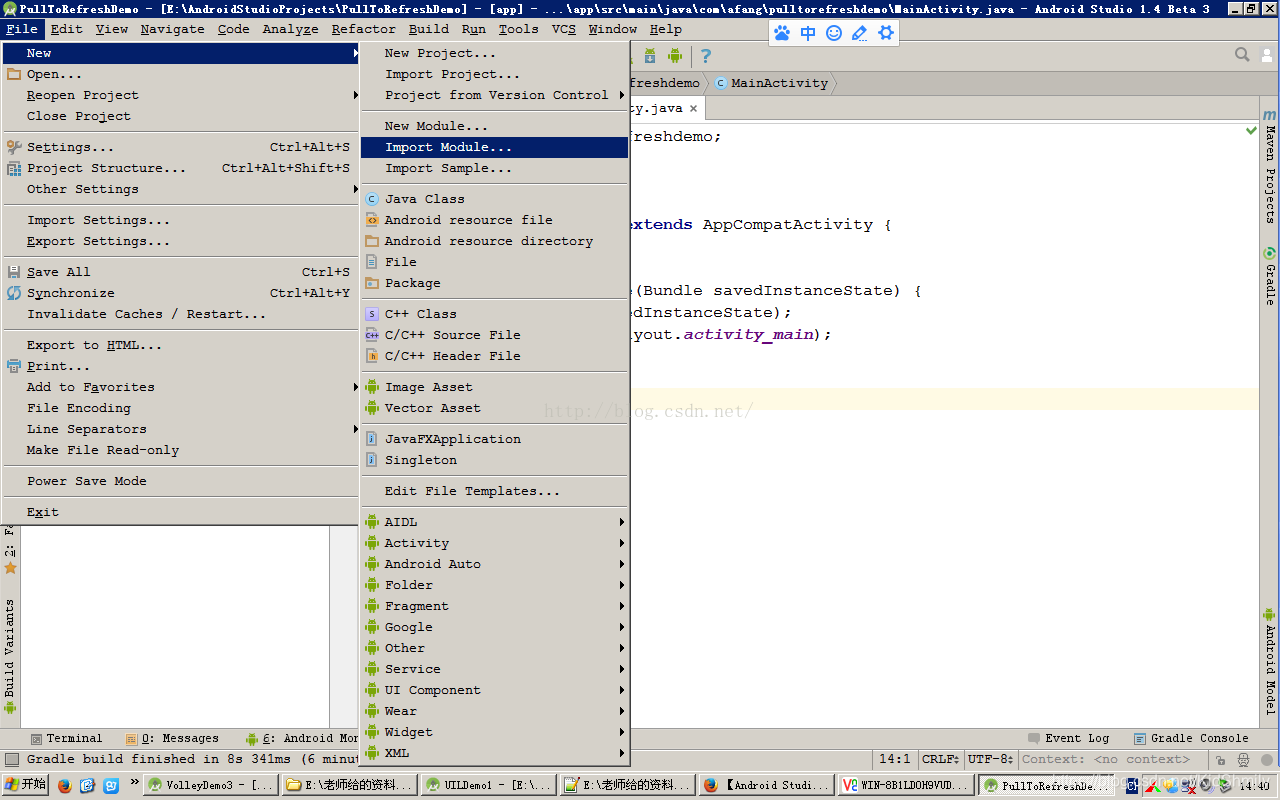
Task: Close the MainActivity.java tab
Action: point(693,108)
